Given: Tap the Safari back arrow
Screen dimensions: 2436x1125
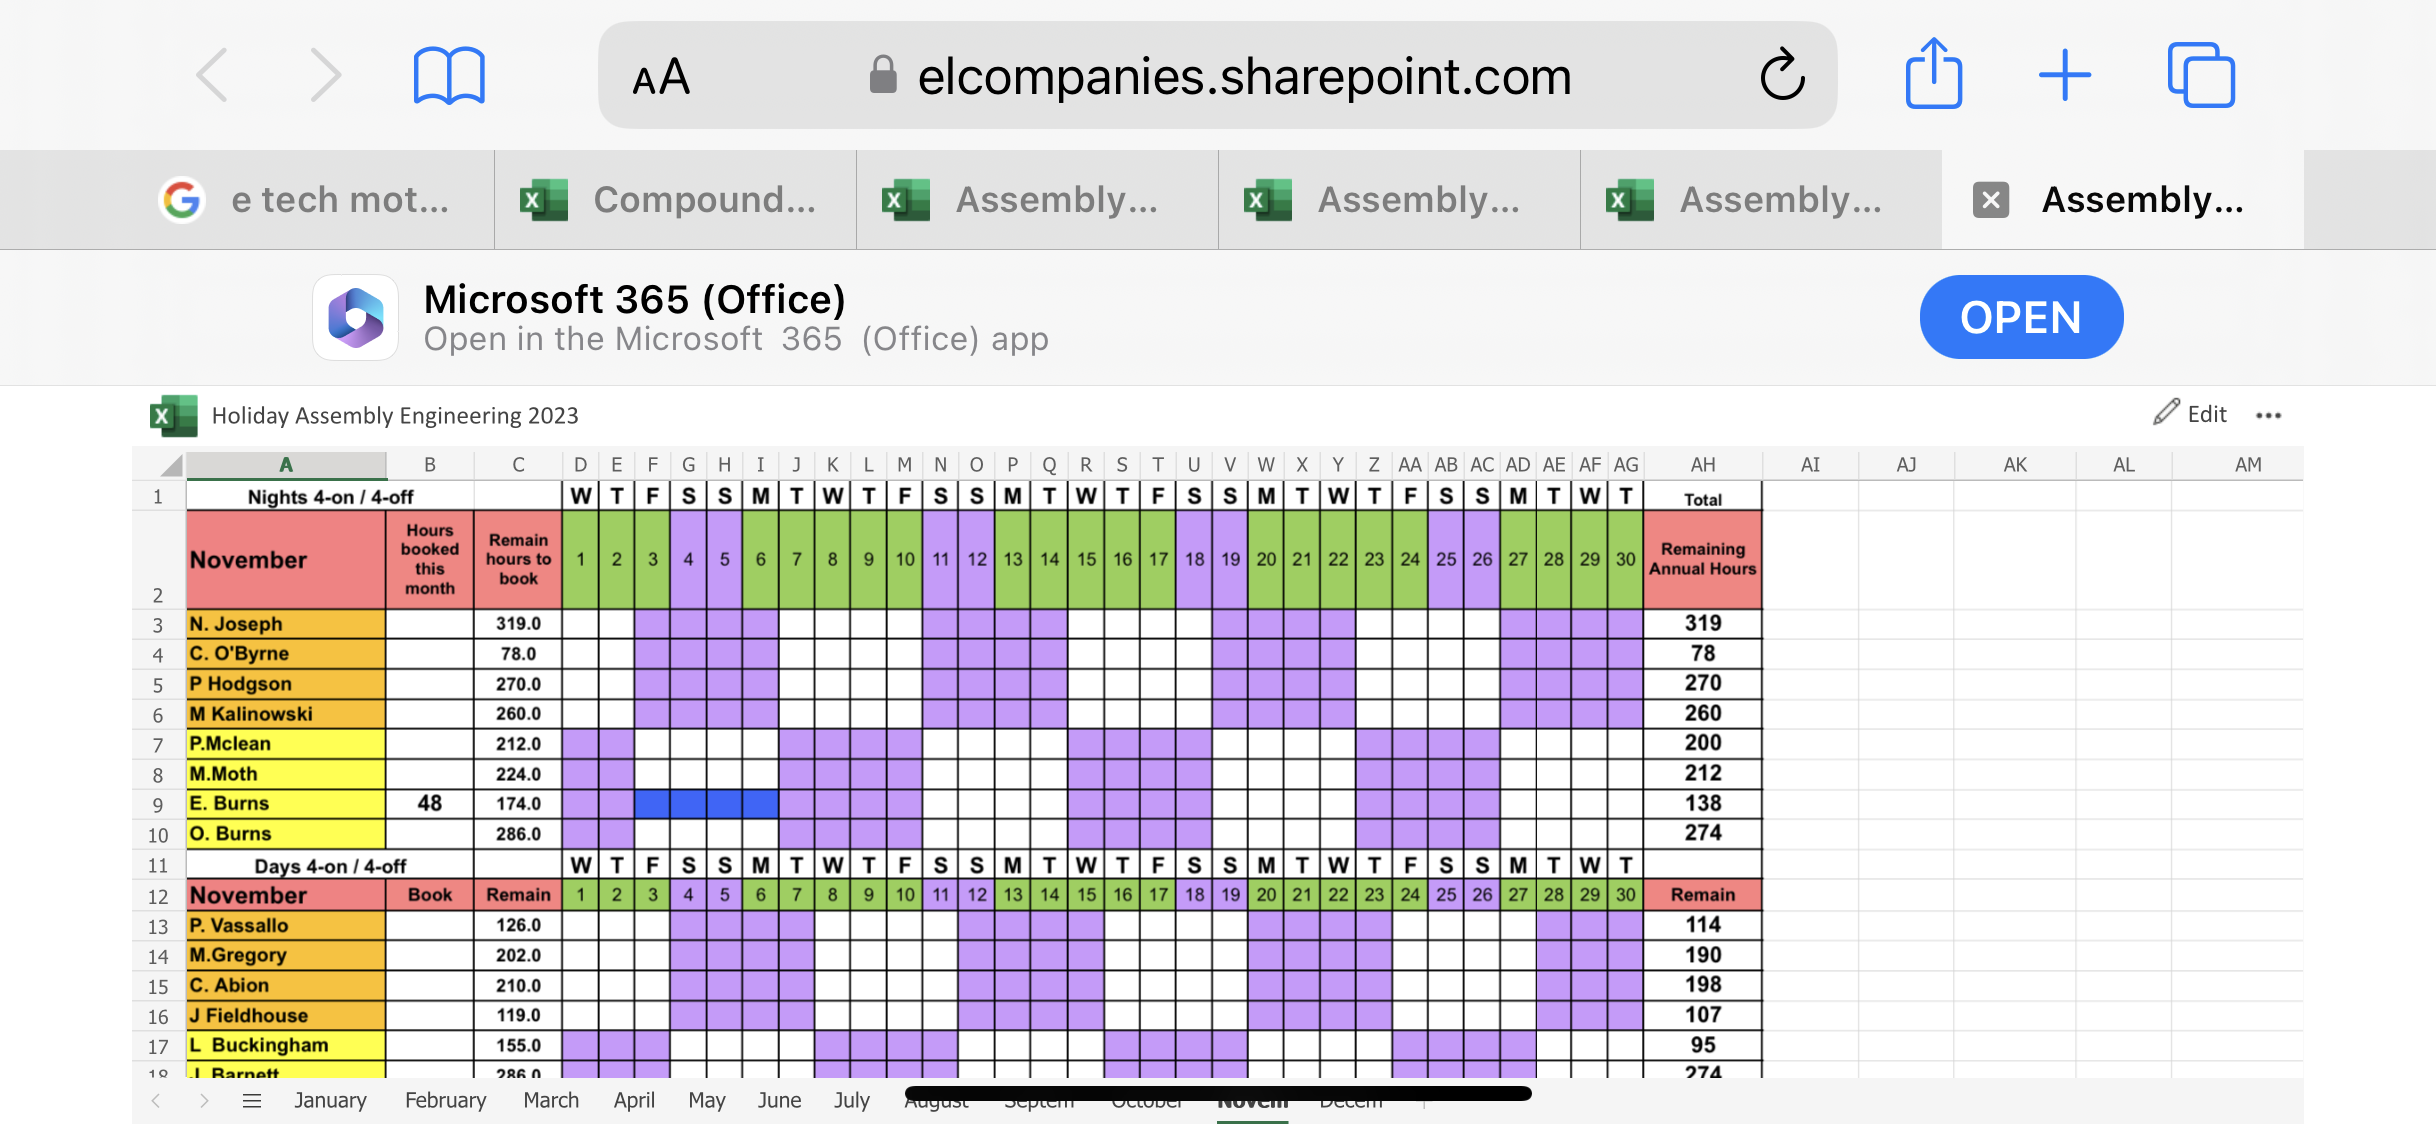Looking at the screenshot, I should tap(213, 75).
